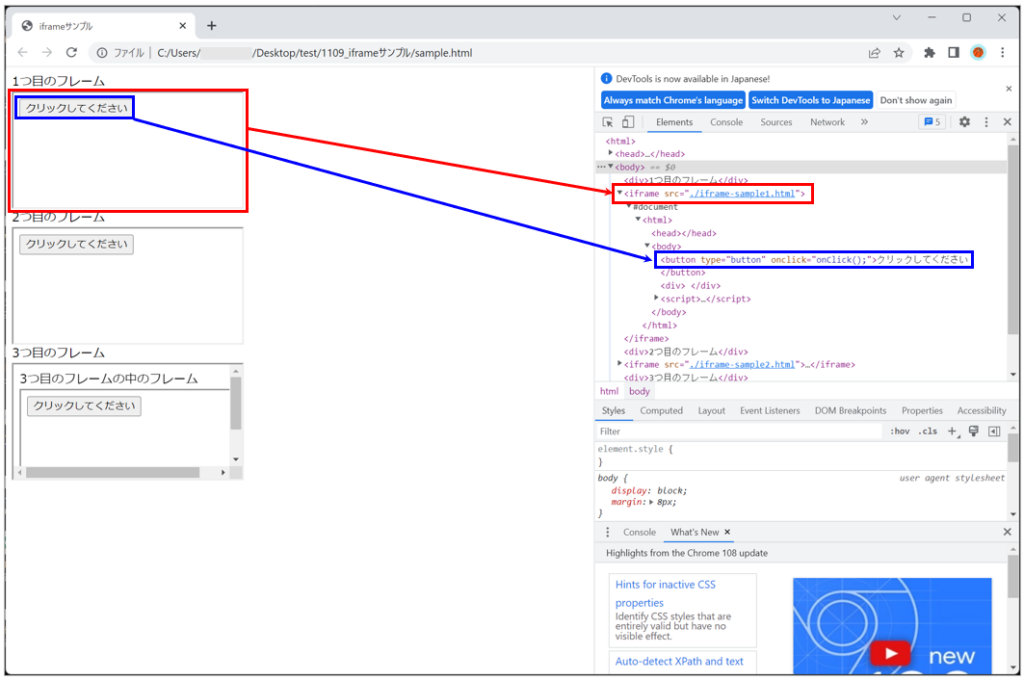1024x680 pixels.
Task: Open the customize DevTools three-dot menu
Action: pos(986,121)
